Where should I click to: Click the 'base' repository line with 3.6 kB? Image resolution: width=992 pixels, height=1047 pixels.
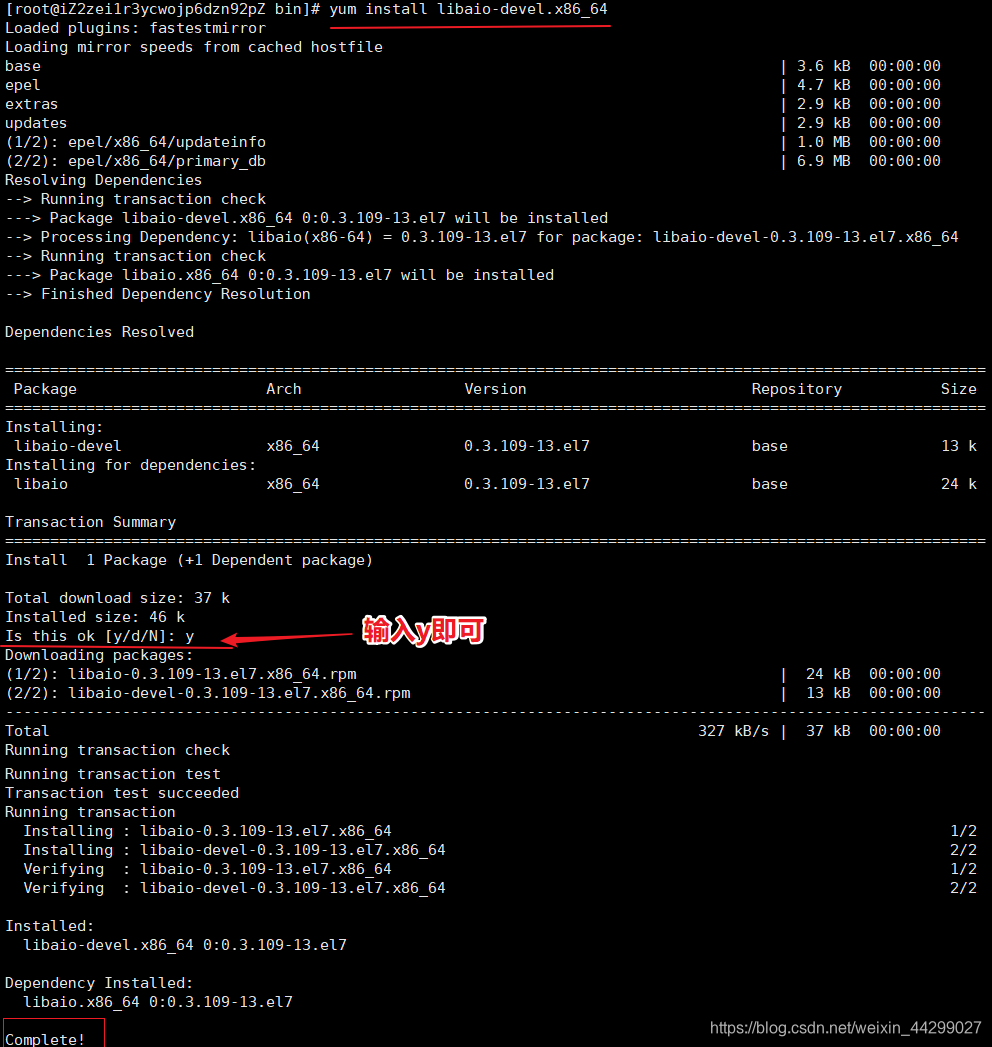coord(473,66)
